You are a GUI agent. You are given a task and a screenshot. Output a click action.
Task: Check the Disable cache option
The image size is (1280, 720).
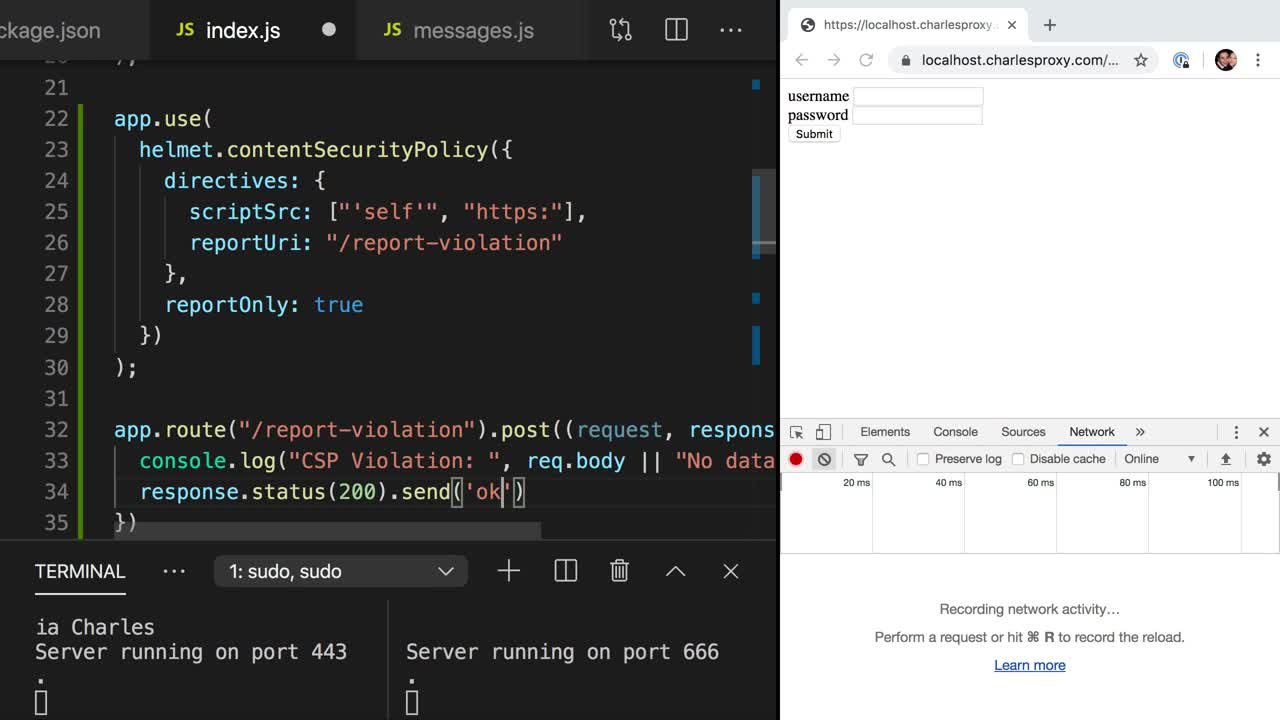[1018, 459]
